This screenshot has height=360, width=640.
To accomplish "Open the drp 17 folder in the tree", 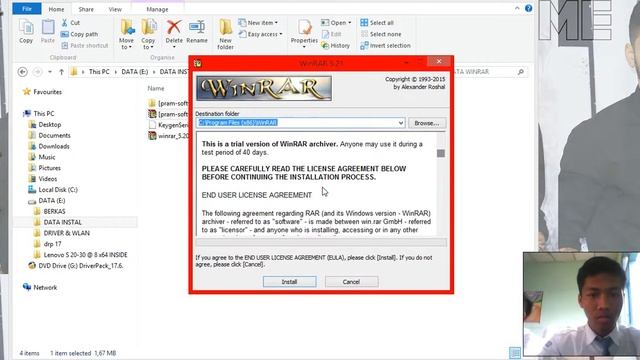I will pos(47,244).
